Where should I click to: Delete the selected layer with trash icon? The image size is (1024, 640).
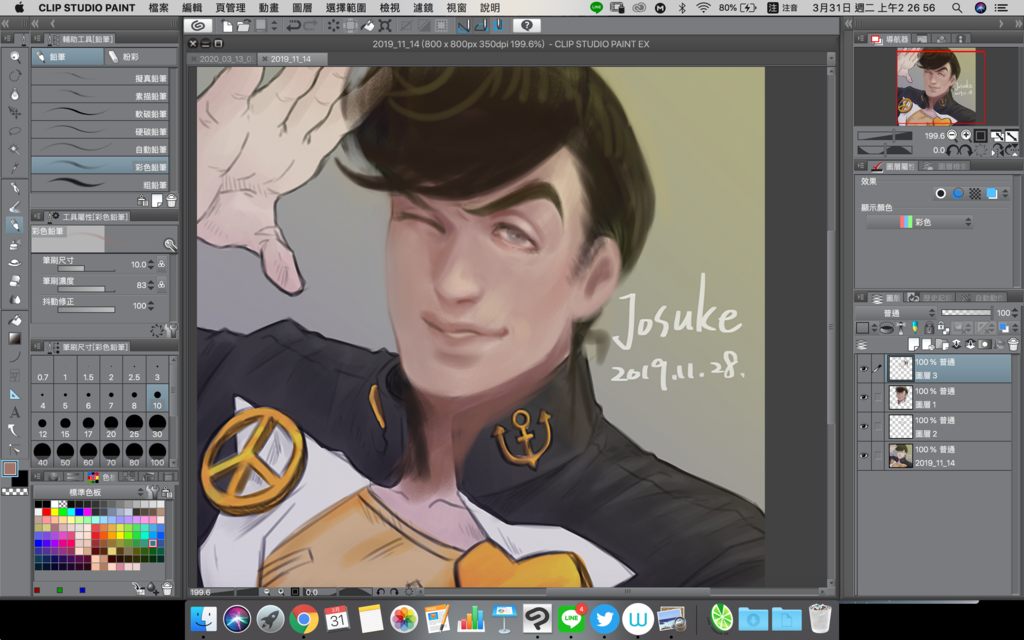click(x=1013, y=344)
